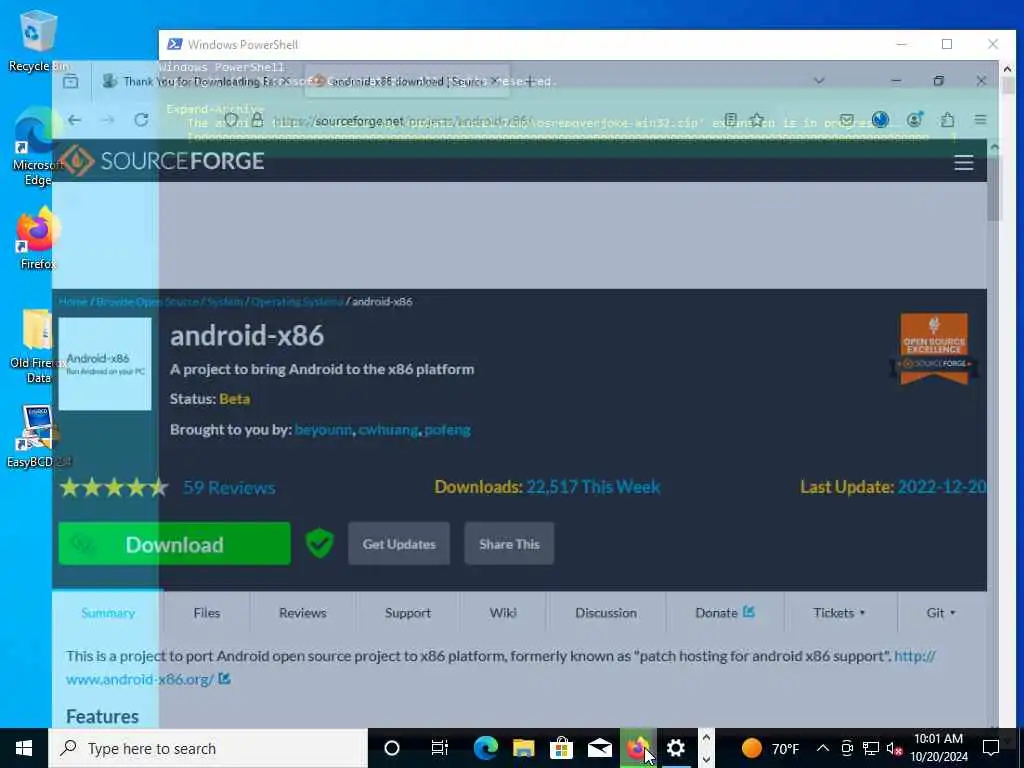
Task: Bookmark this page with the star icon
Action: coord(757,120)
